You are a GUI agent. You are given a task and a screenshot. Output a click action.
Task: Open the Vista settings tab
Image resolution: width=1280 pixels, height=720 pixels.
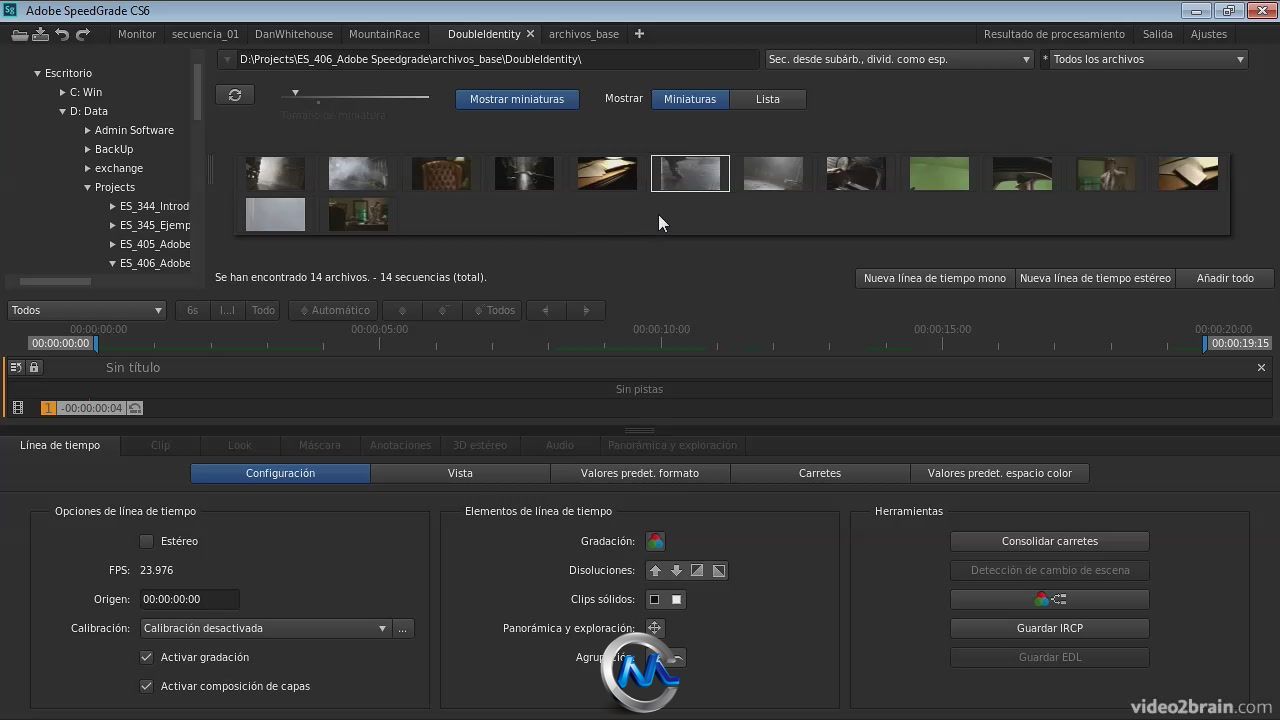[460, 473]
